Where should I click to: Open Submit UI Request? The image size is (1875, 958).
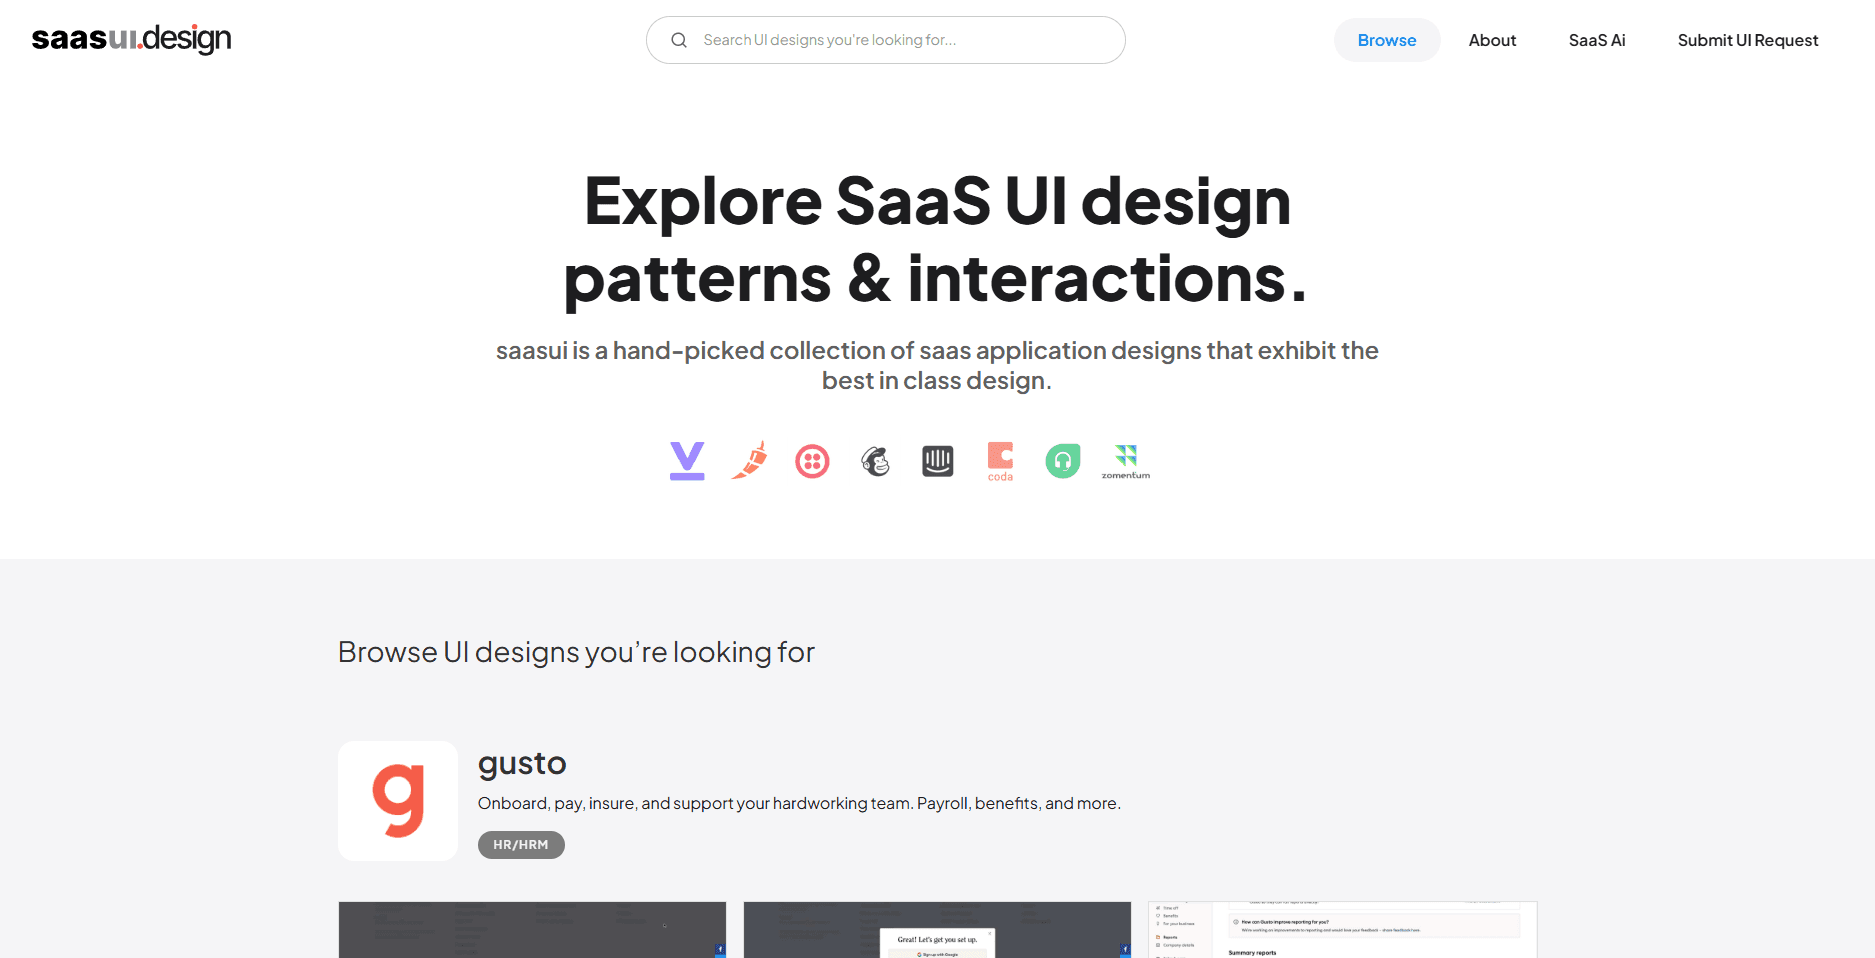coord(1748,40)
